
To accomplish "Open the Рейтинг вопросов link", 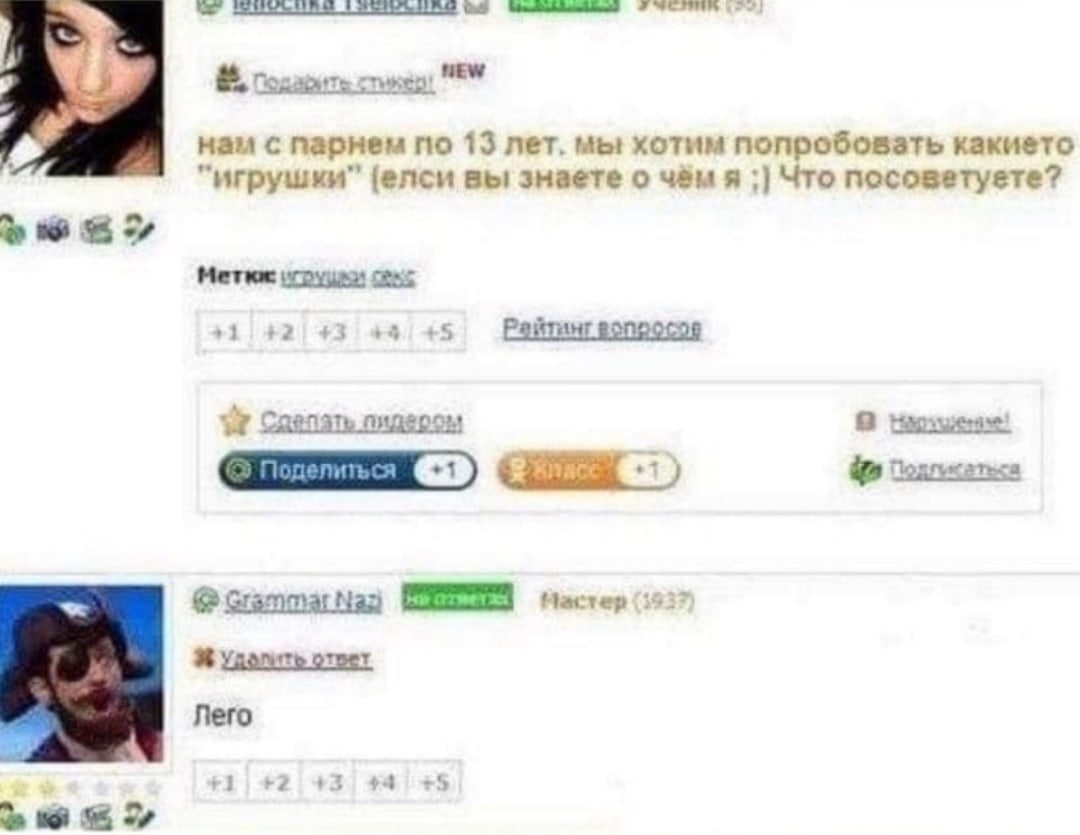I will 602,329.
